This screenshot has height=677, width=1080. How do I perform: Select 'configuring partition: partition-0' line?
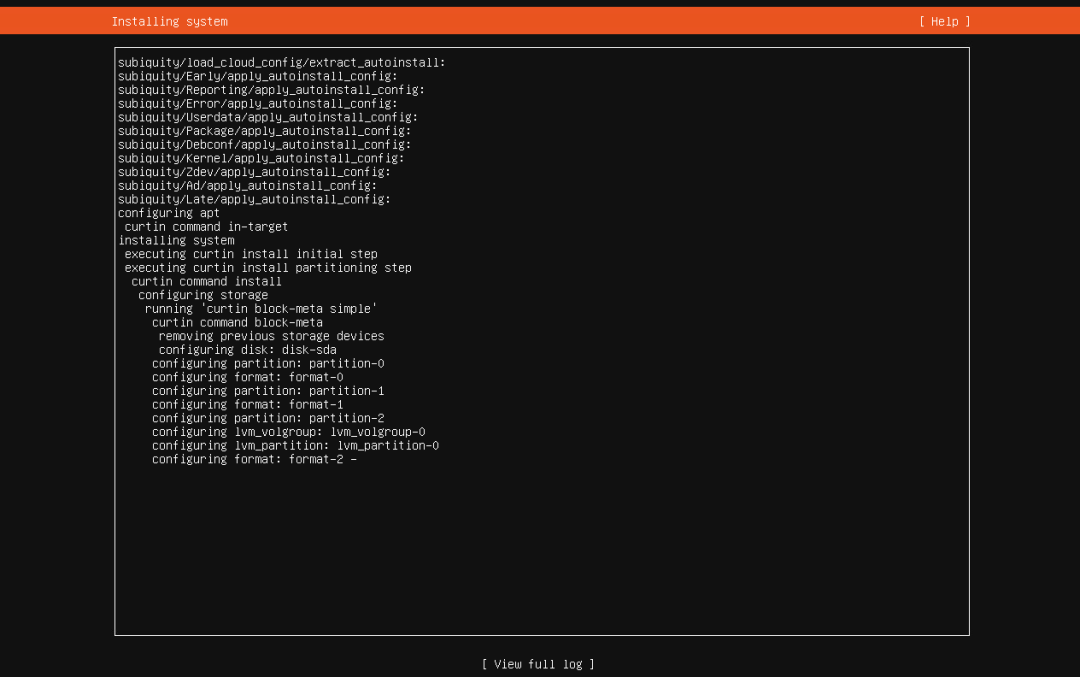268,364
